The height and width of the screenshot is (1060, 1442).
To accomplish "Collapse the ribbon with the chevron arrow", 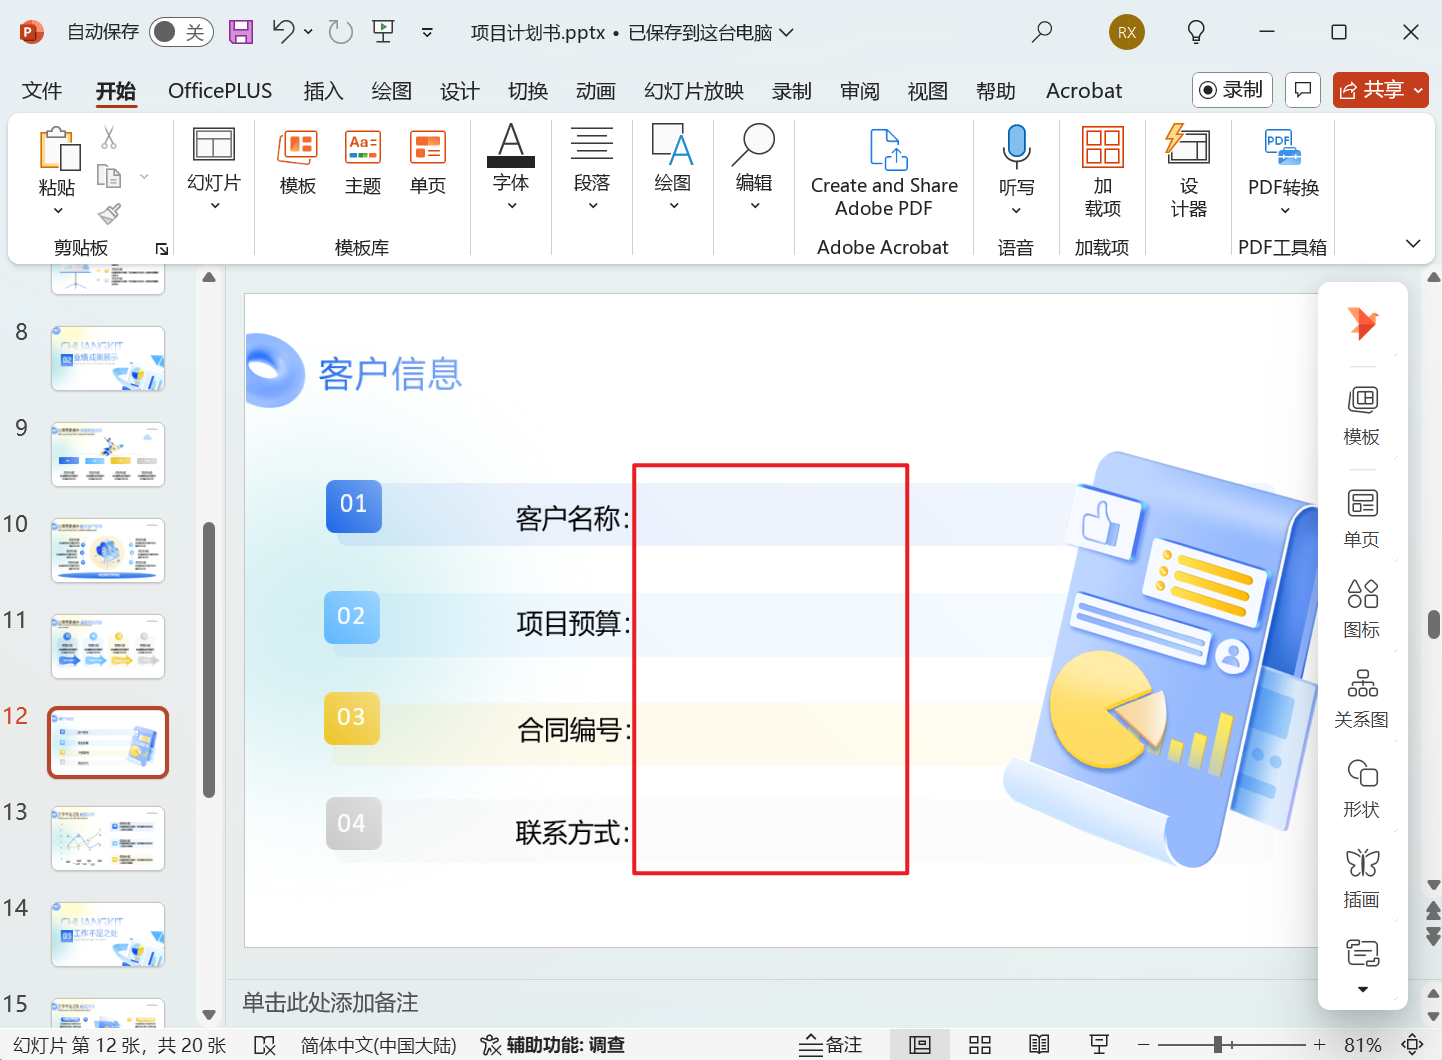I will point(1412,243).
